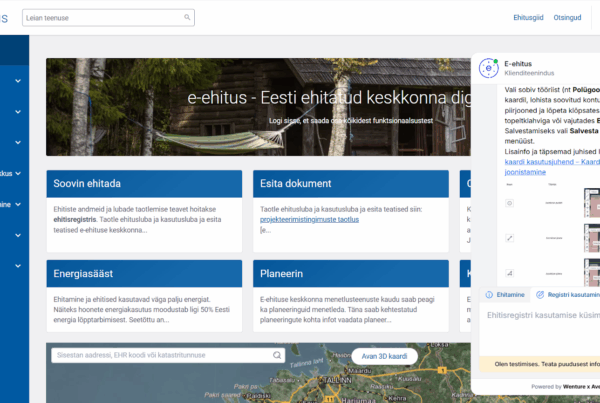Click the 'Powered by Wenture' footer text
The image size is (600, 403).
[565, 387]
